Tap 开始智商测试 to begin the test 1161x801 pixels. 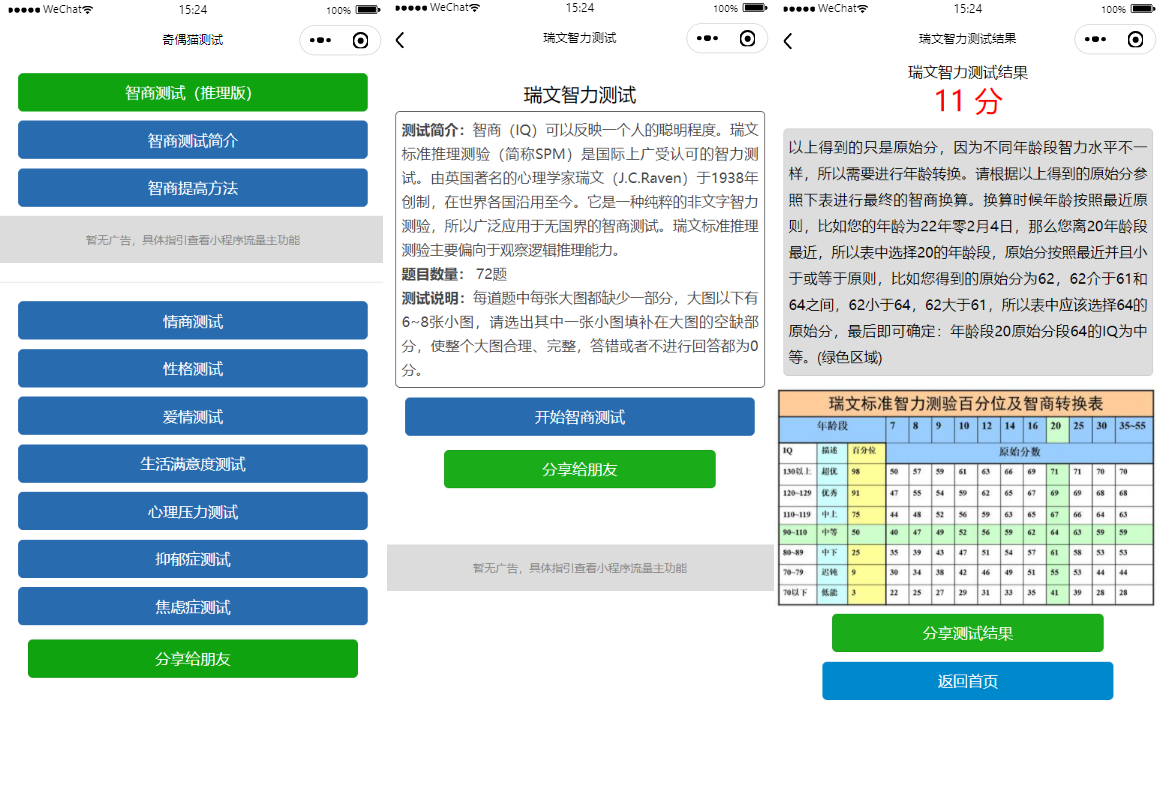pyautogui.click(x=579, y=416)
